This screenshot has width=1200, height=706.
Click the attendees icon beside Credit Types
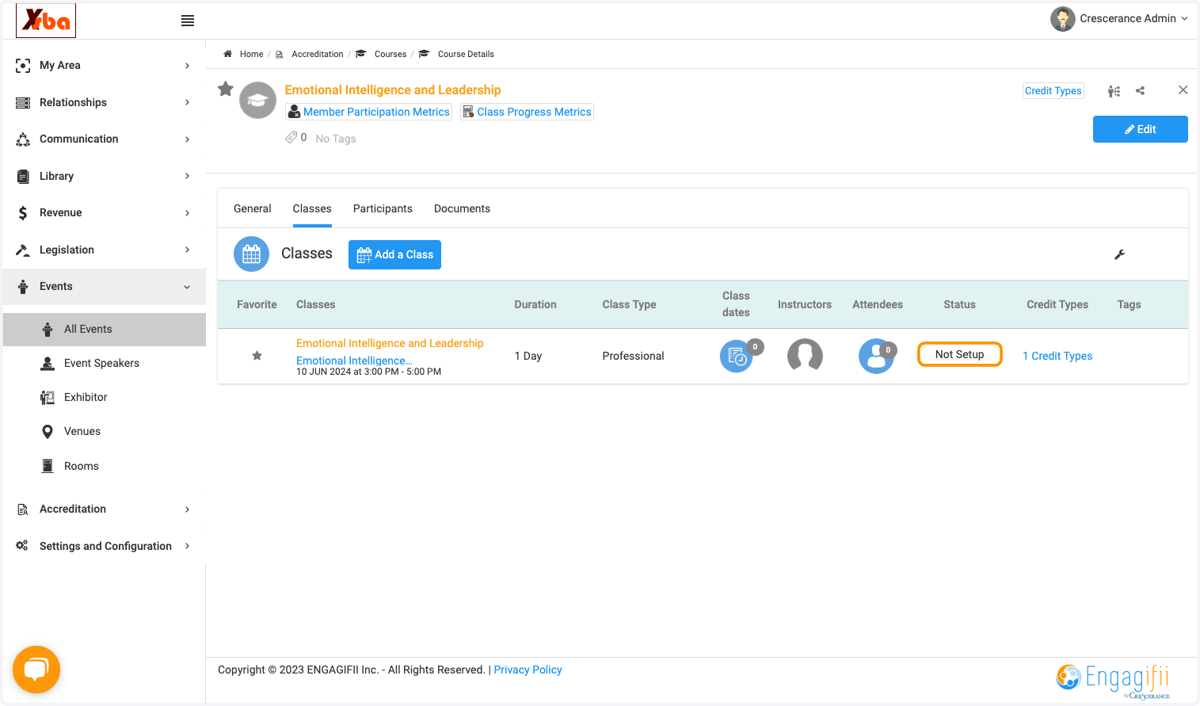[1114, 91]
